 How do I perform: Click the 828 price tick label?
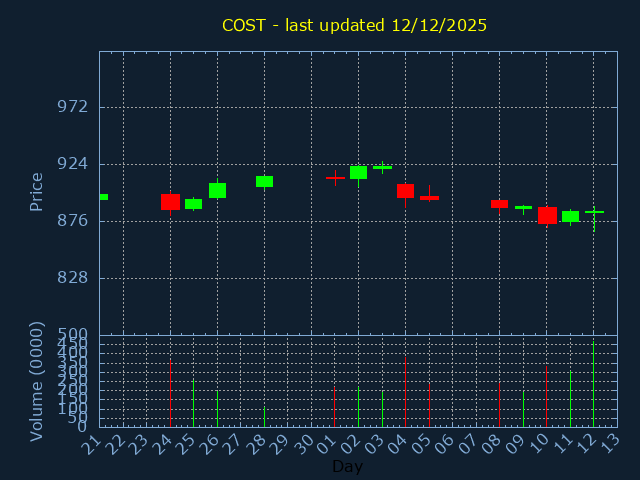point(73,278)
